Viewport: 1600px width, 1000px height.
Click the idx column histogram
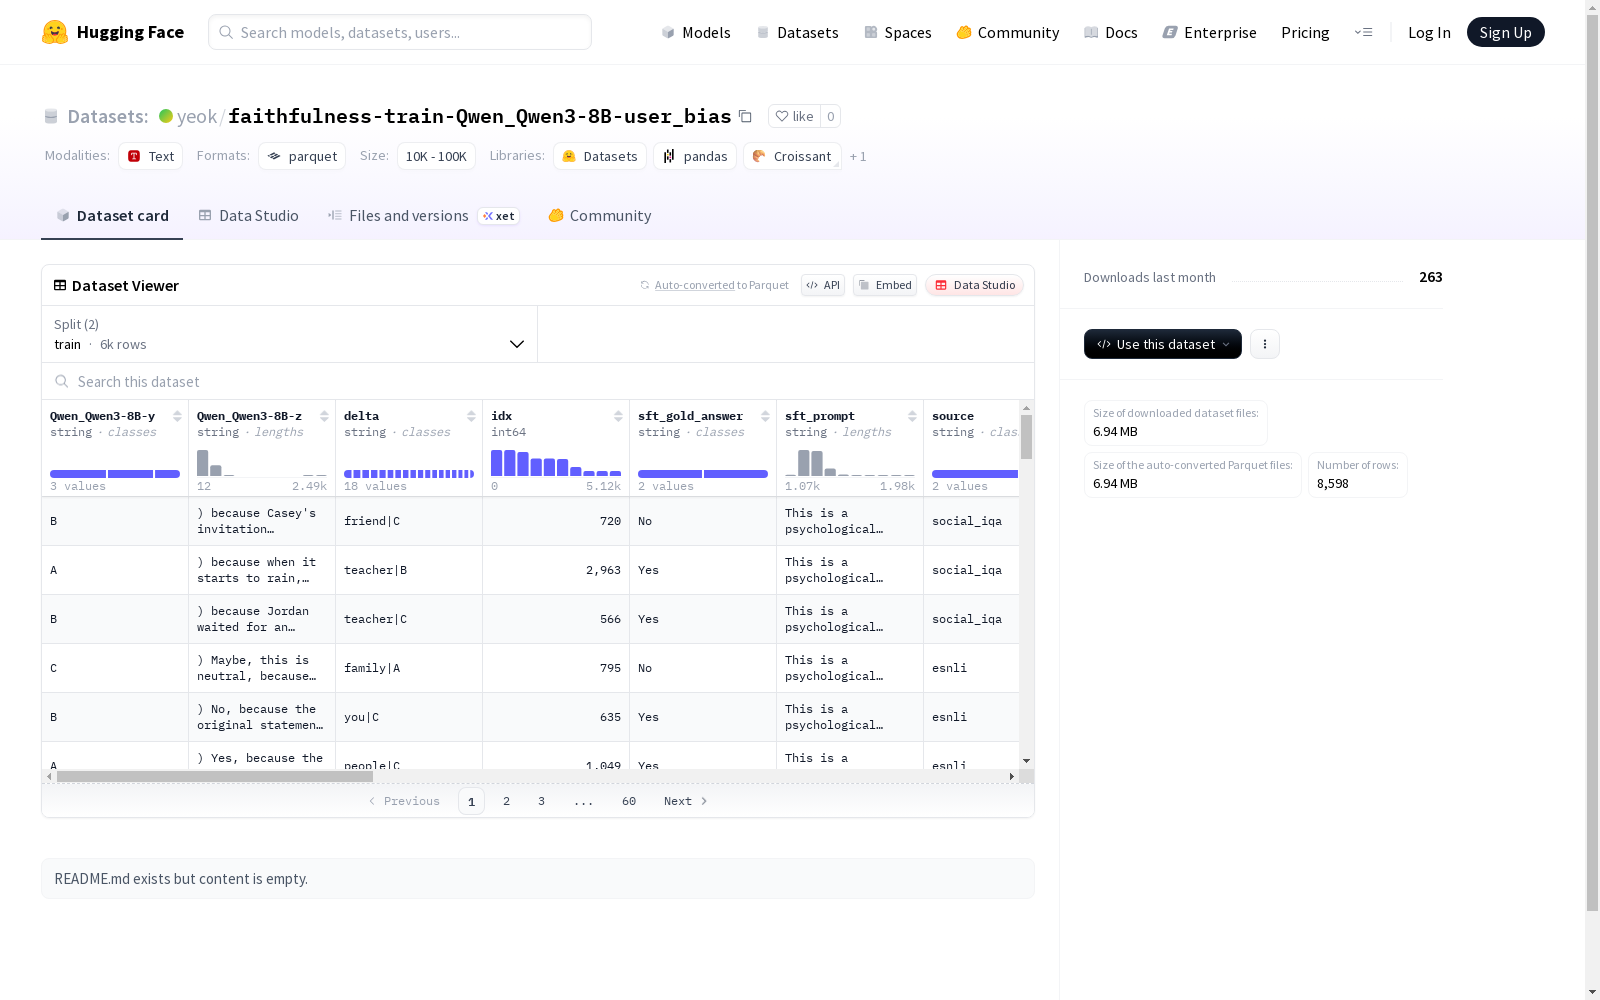(x=556, y=462)
